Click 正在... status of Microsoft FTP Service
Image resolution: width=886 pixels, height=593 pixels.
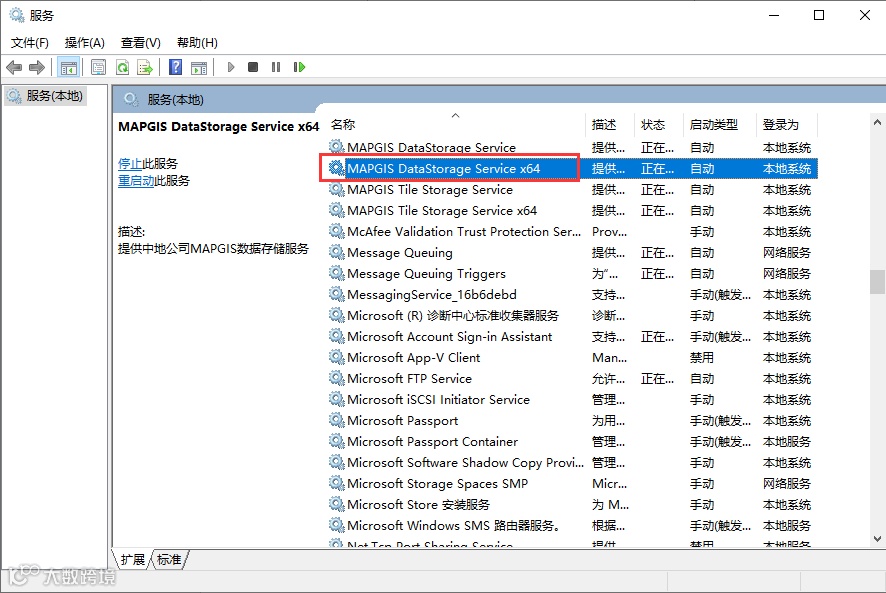click(657, 378)
